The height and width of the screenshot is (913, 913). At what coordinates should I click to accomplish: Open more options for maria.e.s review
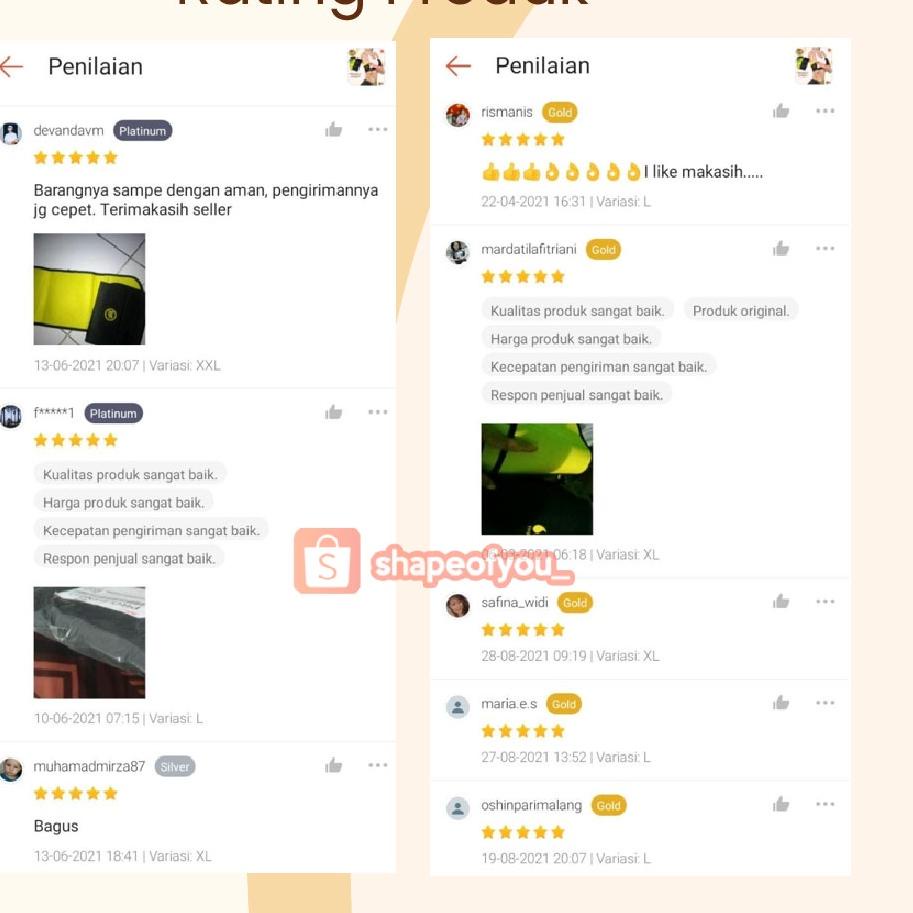tap(825, 703)
